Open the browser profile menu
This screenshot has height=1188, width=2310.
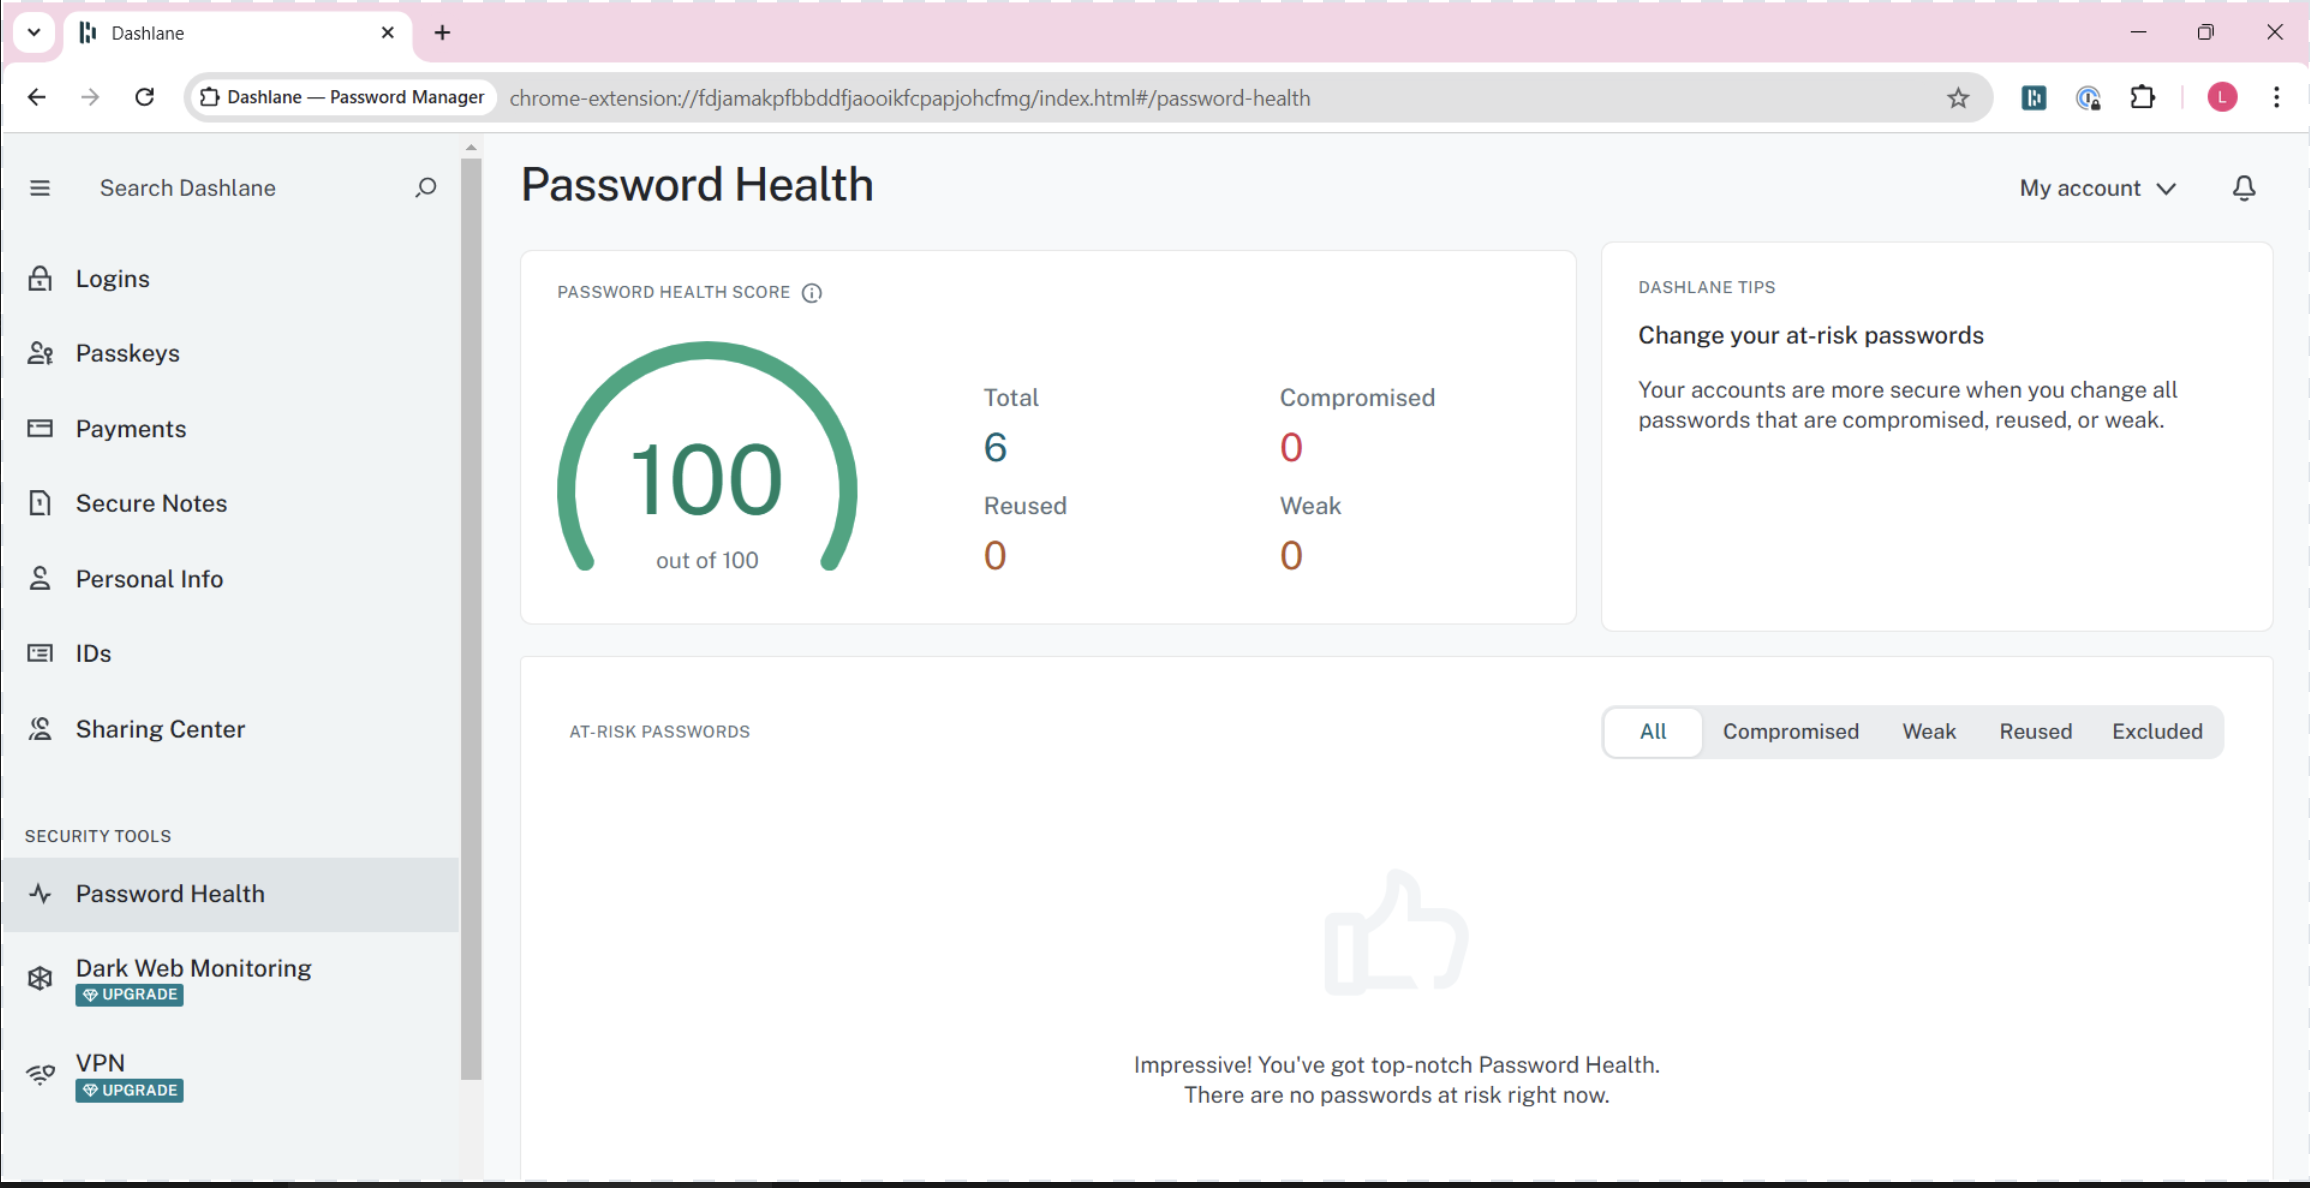click(2222, 97)
